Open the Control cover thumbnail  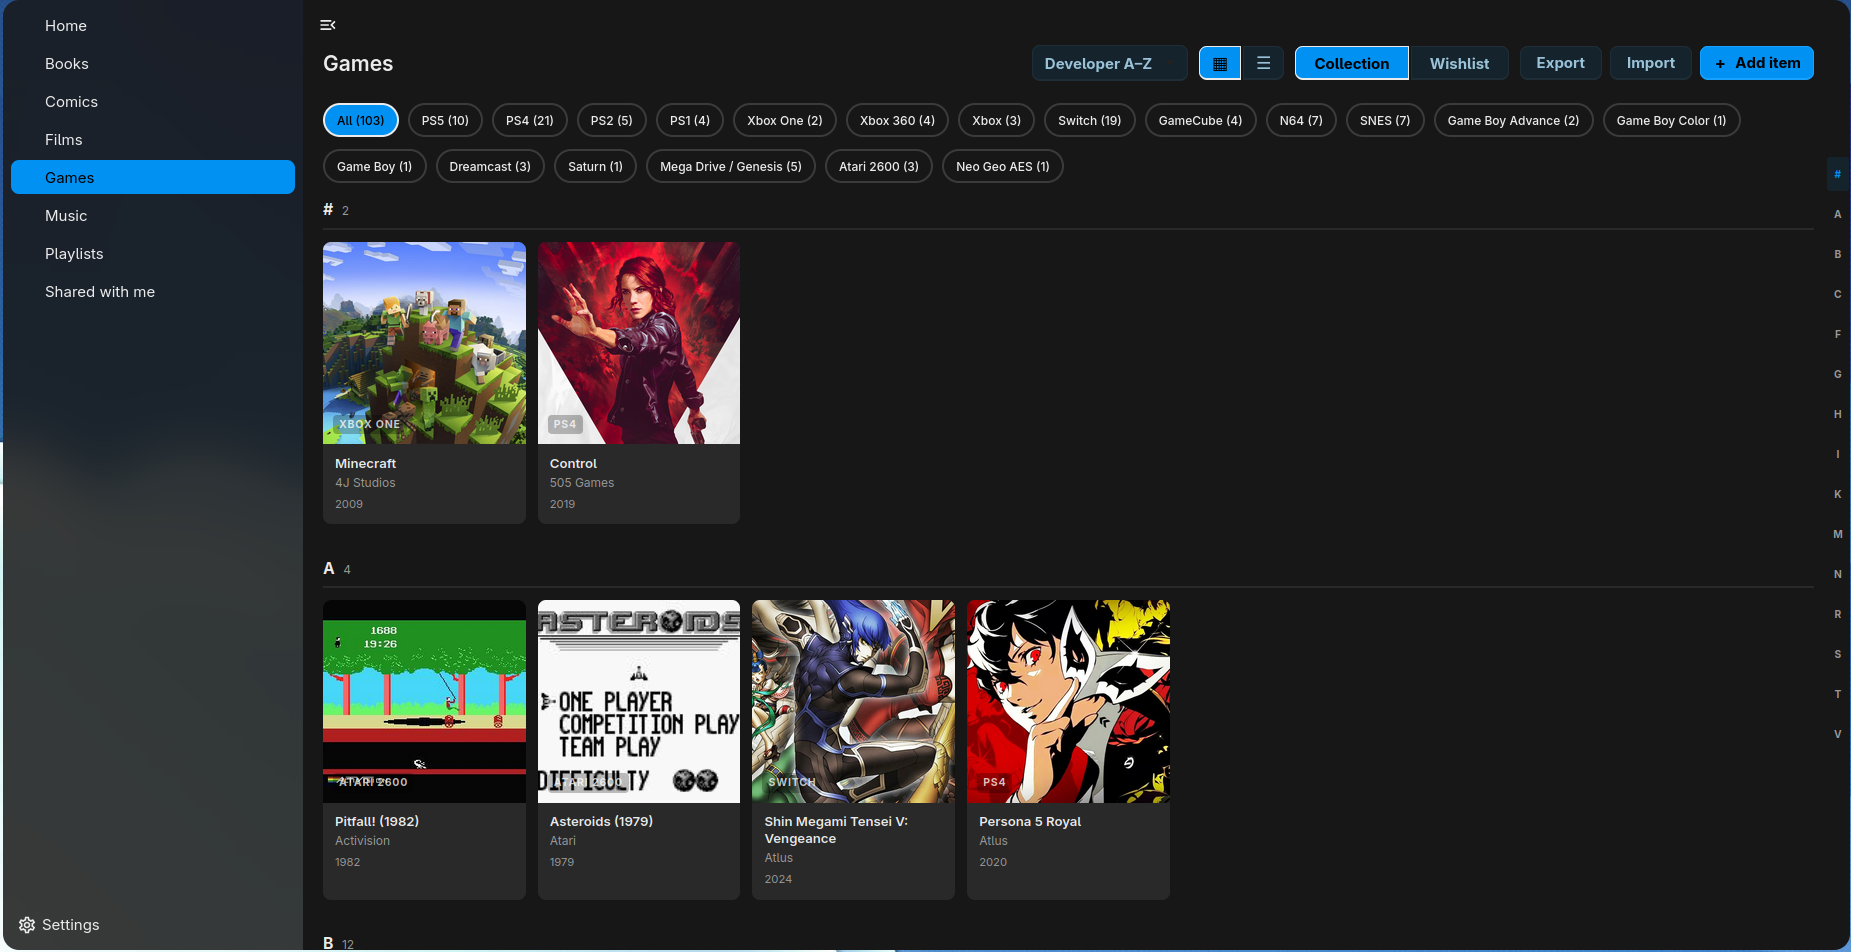(x=639, y=343)
